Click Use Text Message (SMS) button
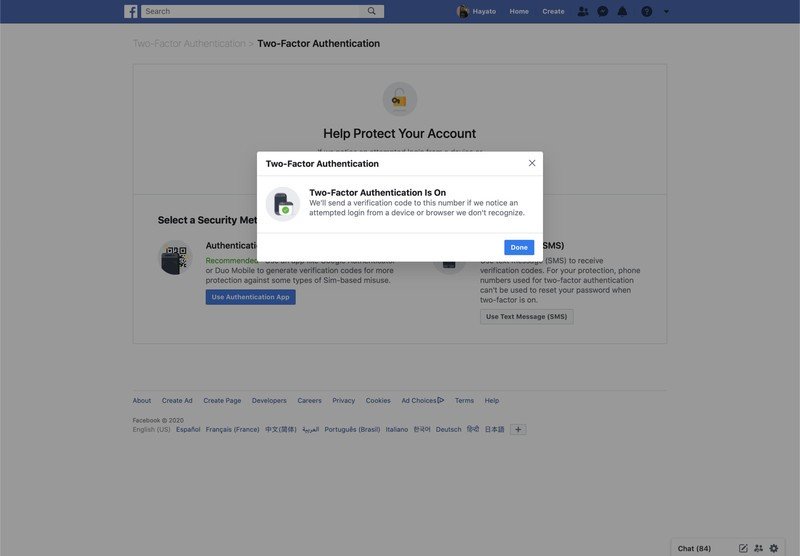The height and width of the screenshot is (556, 800). [527, 317]
